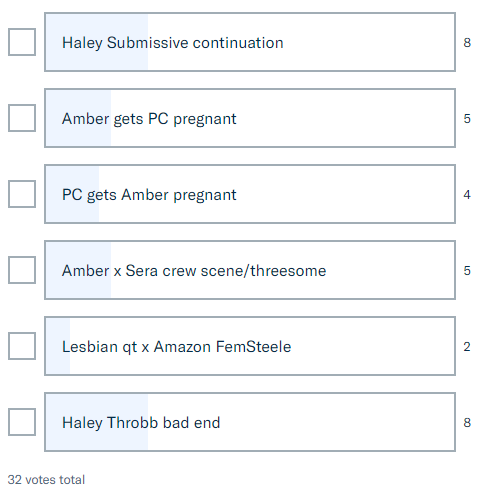
Task: Toggle the Lesbian qt x Amazon FemSteele checkbox
Action: click(22, 346)
